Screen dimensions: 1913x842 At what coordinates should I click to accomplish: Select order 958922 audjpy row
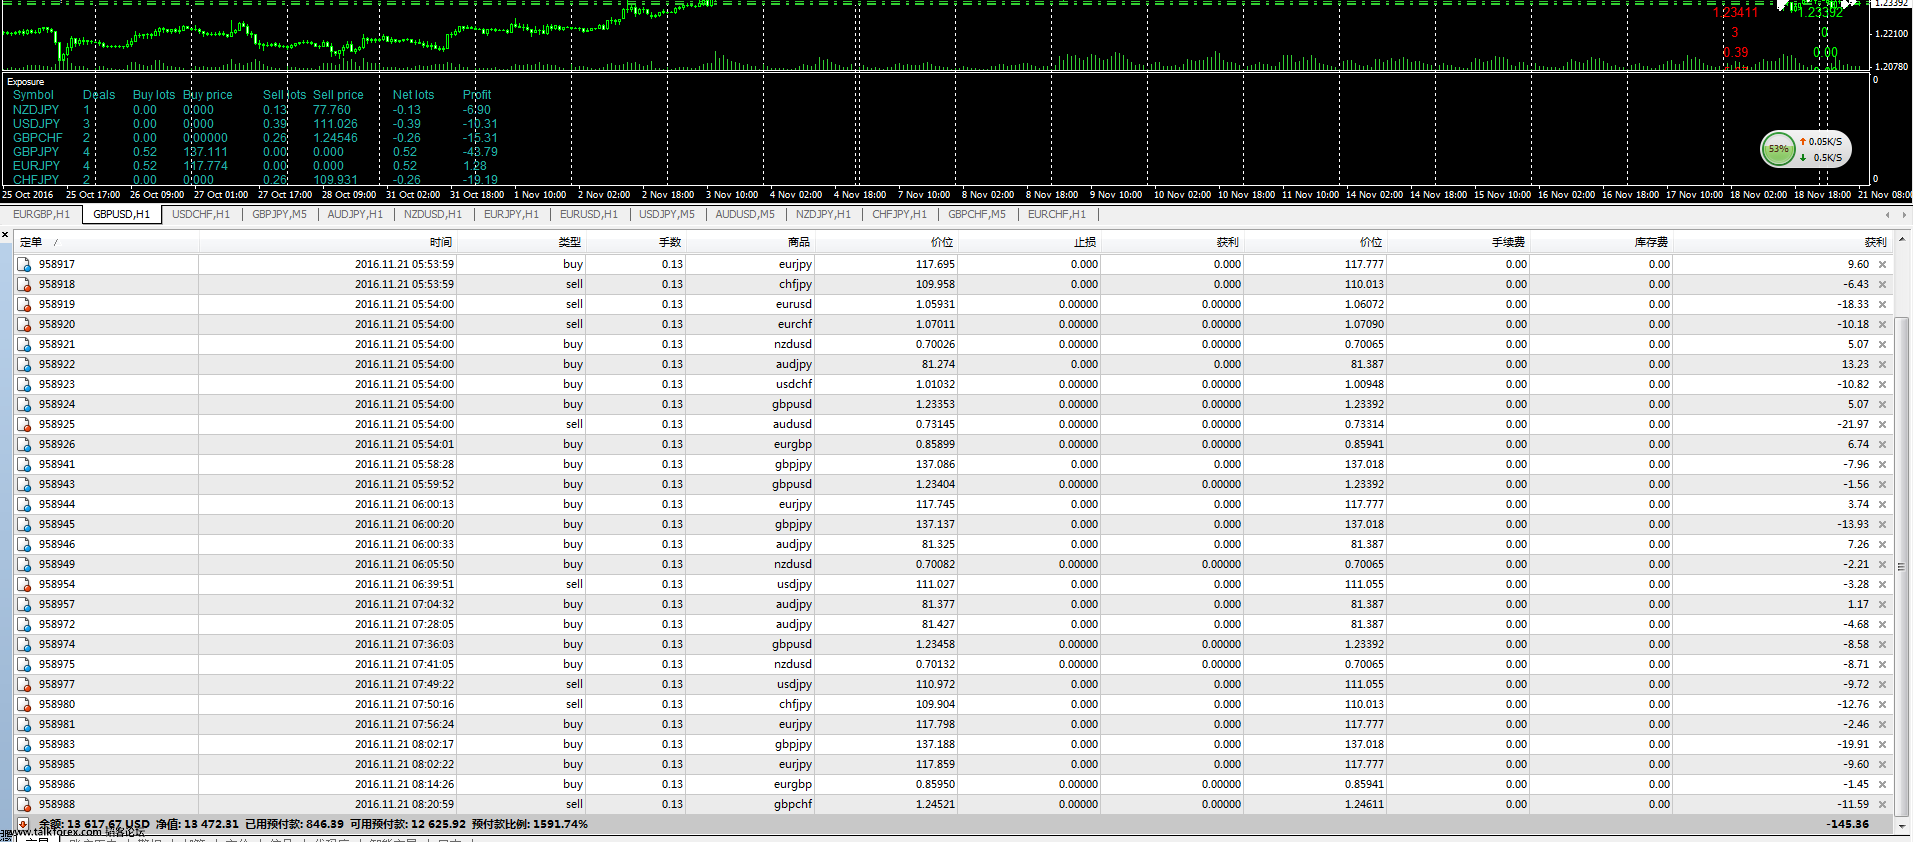click(953, 364)
